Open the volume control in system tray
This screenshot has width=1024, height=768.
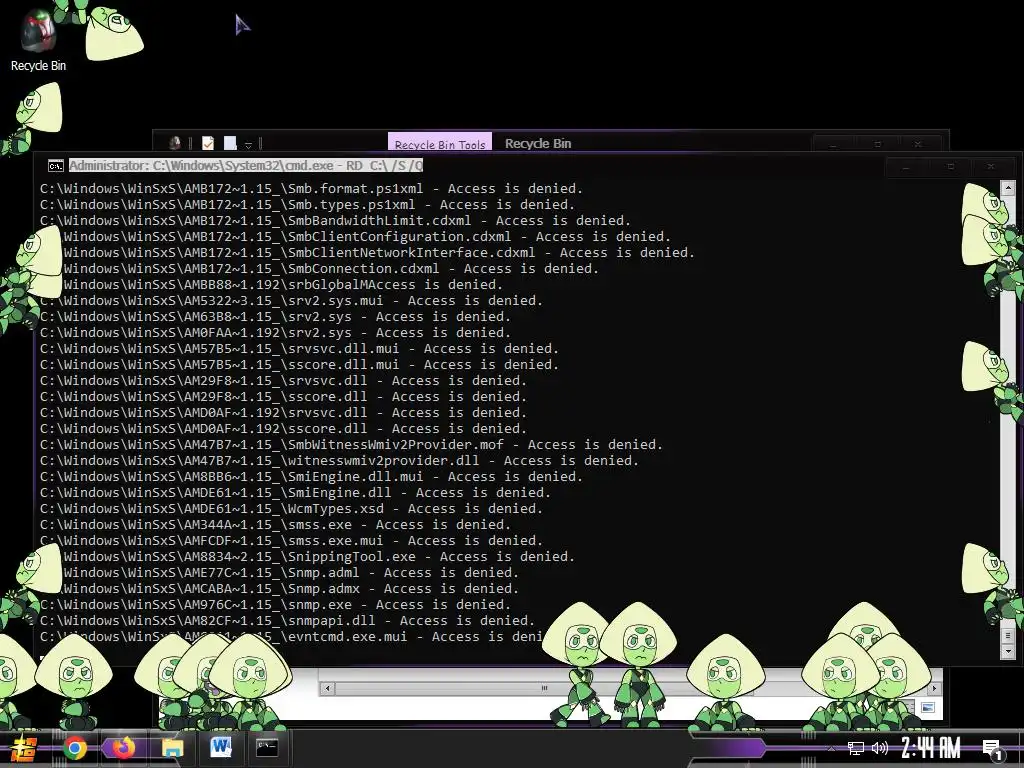point(880,748)
